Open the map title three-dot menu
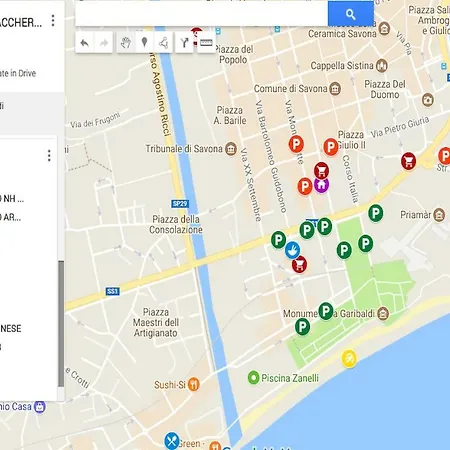The image size is (450, 450). coord(53,21)
